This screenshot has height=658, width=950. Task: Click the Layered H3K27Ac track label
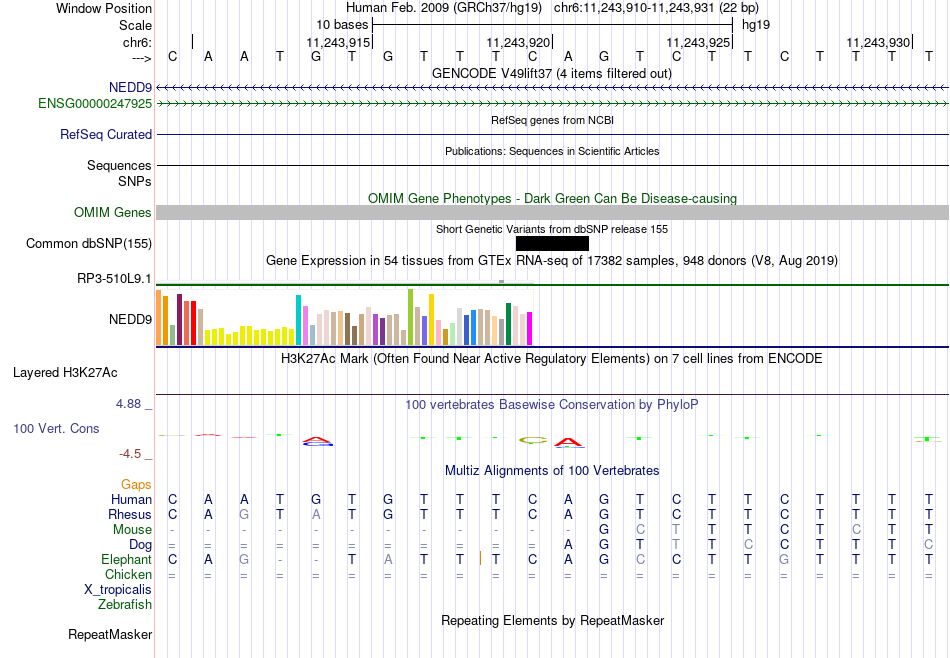click(x=65, y=373)
